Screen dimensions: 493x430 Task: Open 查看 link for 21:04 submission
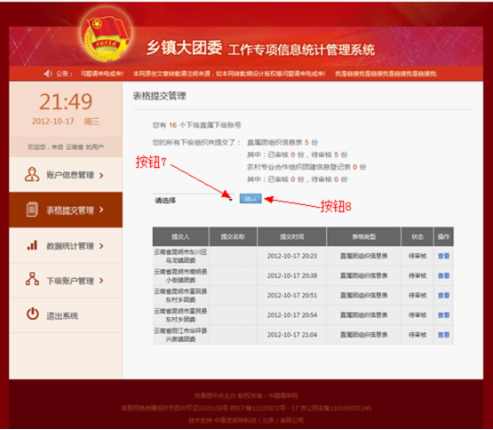(444, 335)
